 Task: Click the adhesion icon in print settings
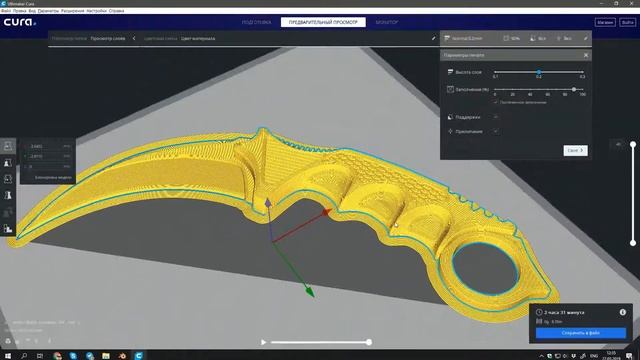[450, 131]
